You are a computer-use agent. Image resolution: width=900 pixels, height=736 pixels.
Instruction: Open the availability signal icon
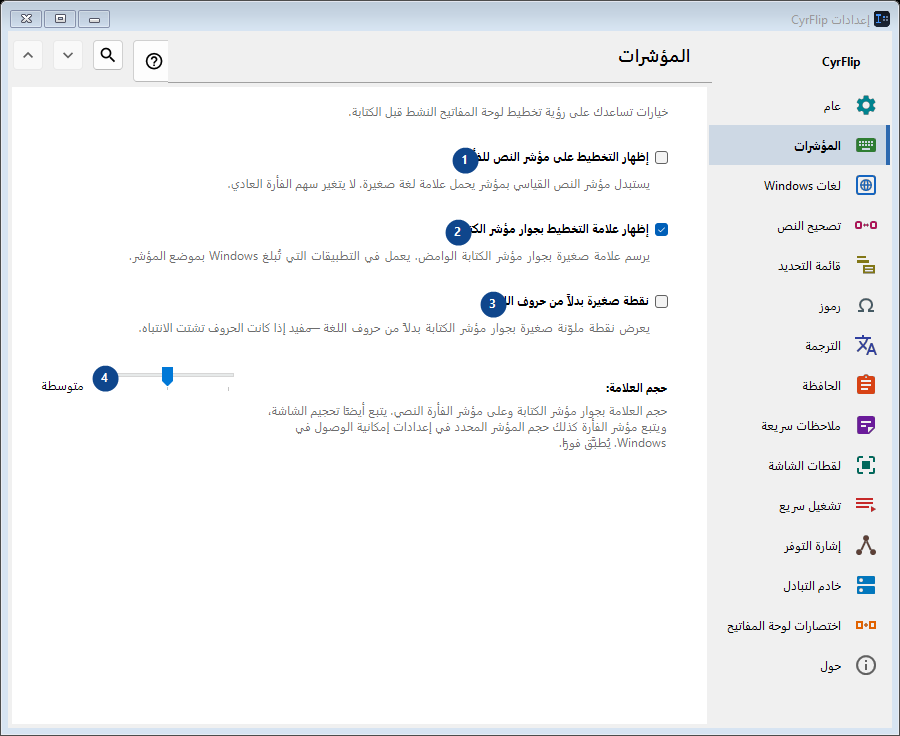click(866, 545)
